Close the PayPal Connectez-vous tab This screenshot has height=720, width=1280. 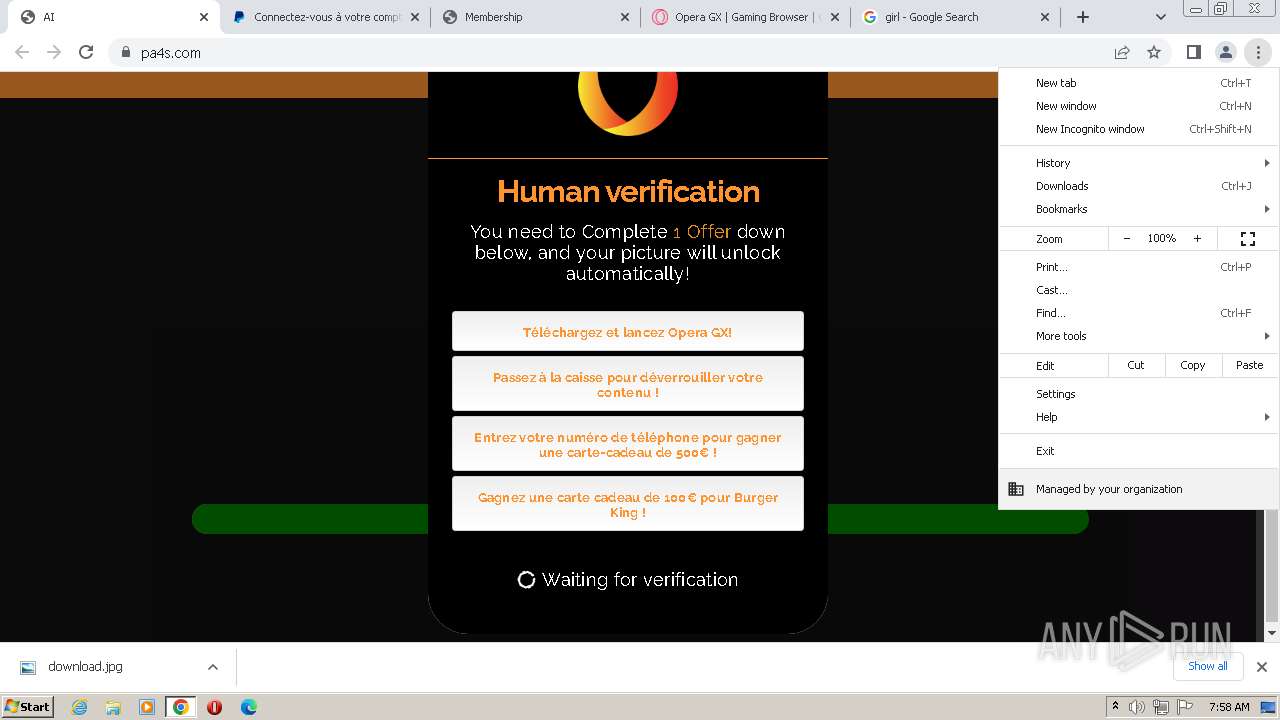tap(415, 17)
